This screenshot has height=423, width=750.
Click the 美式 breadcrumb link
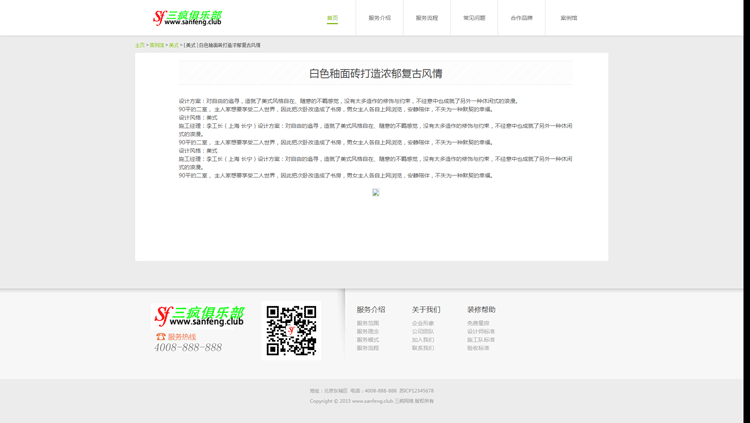pos(173,45)
